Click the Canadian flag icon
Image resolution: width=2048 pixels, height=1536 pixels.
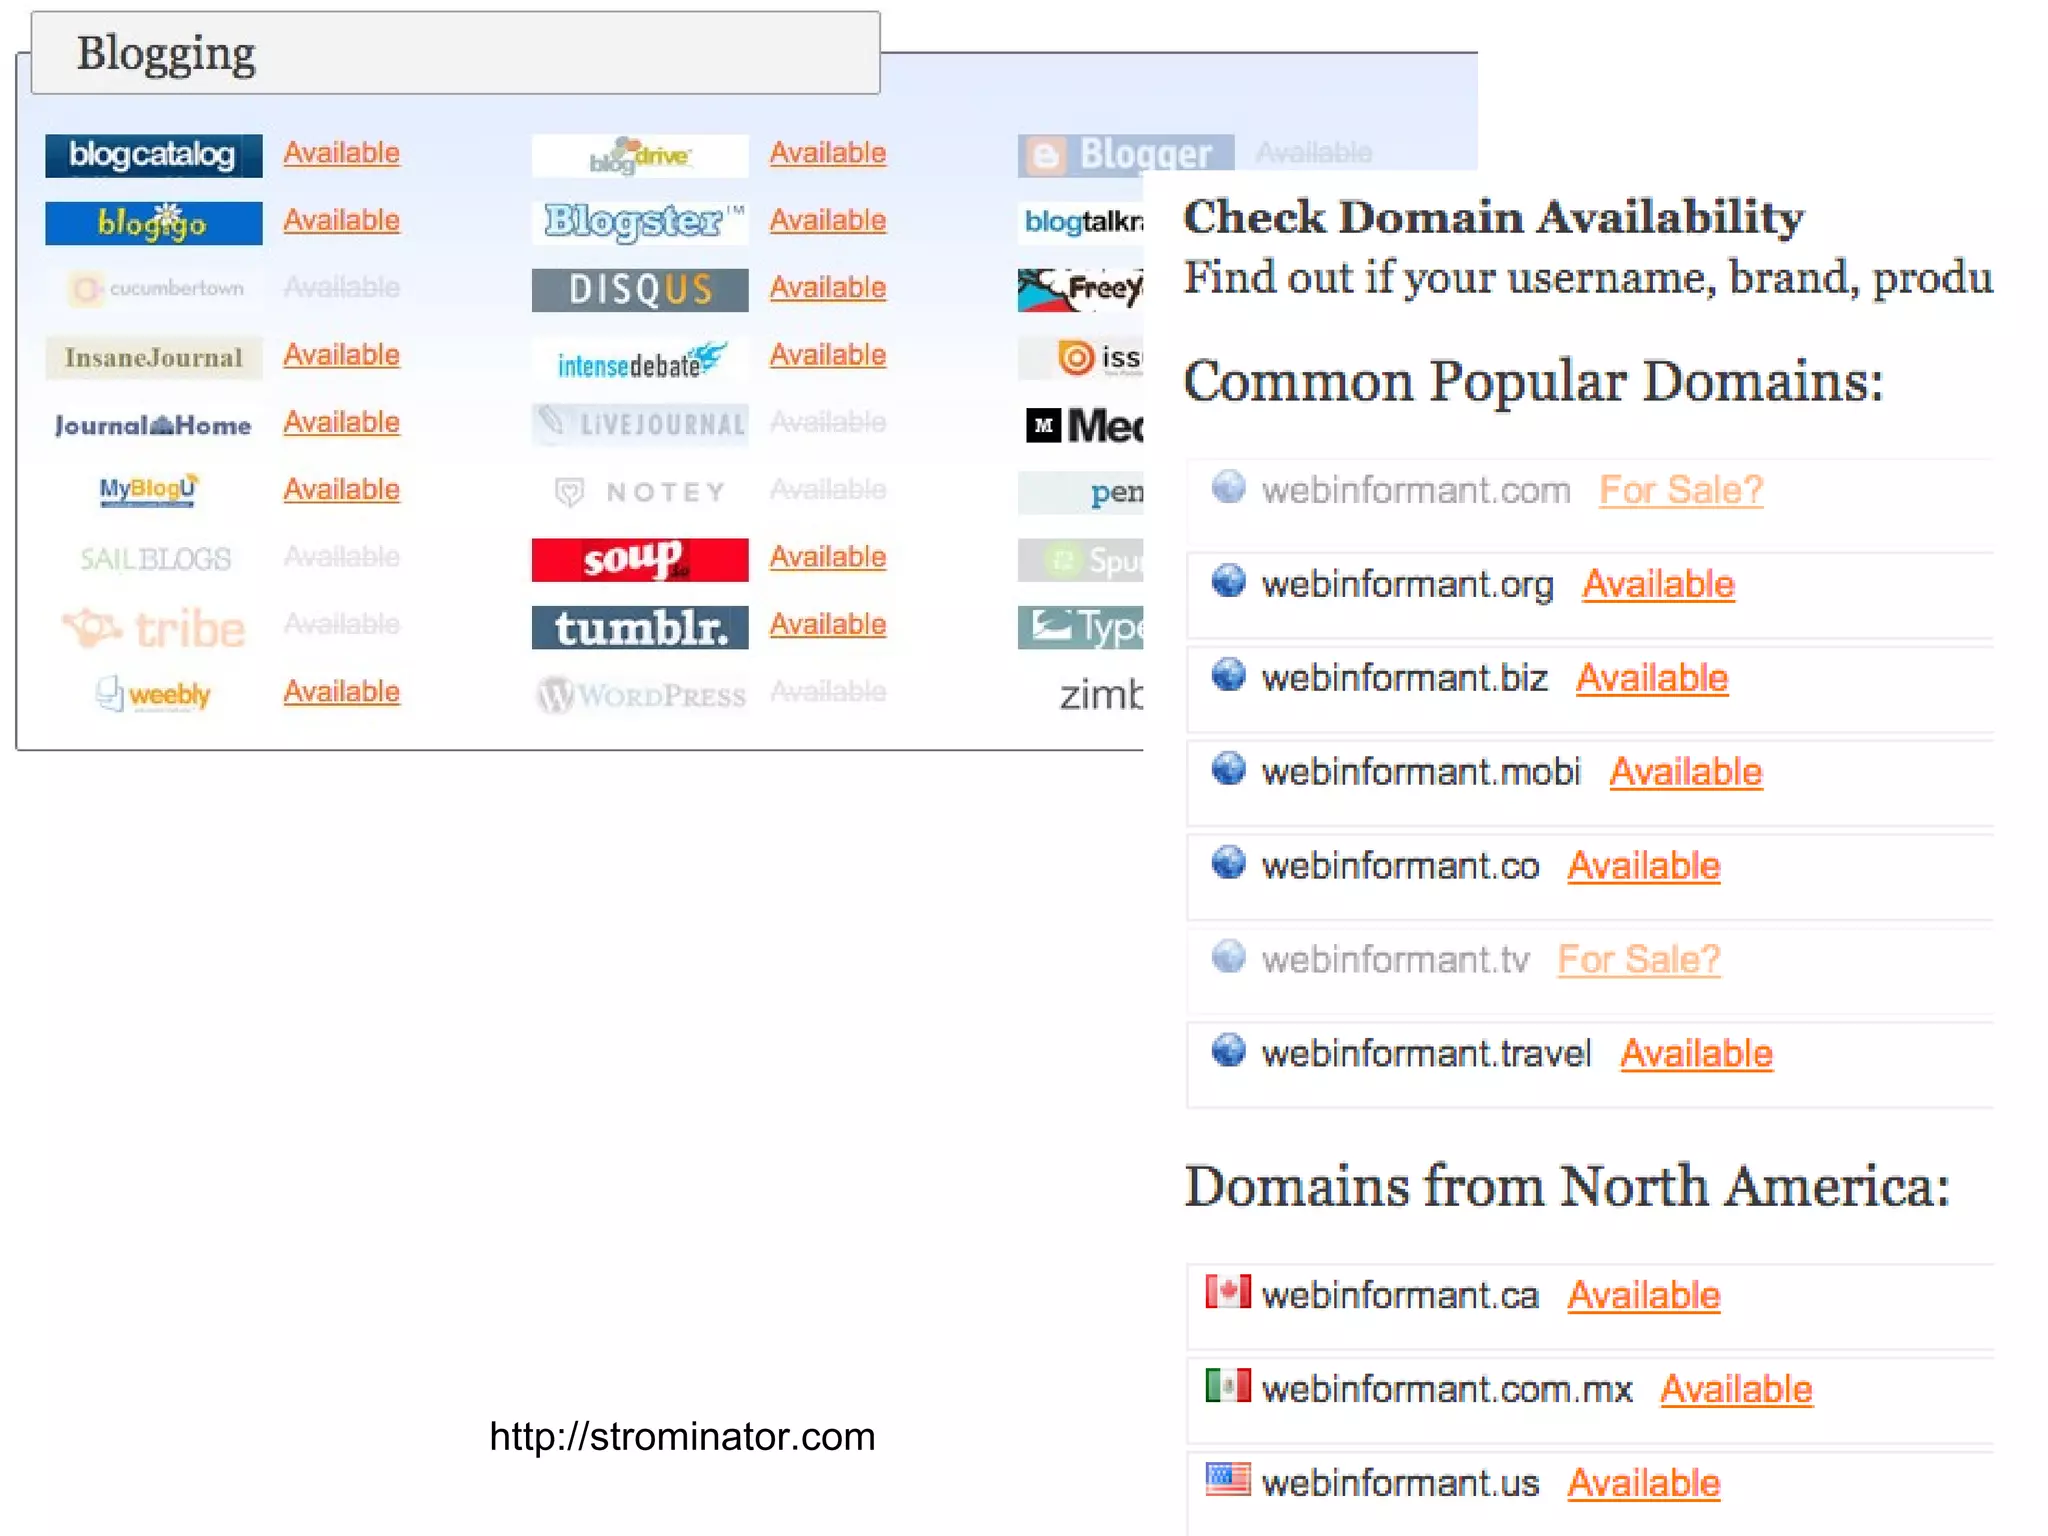point(1227,1292)
